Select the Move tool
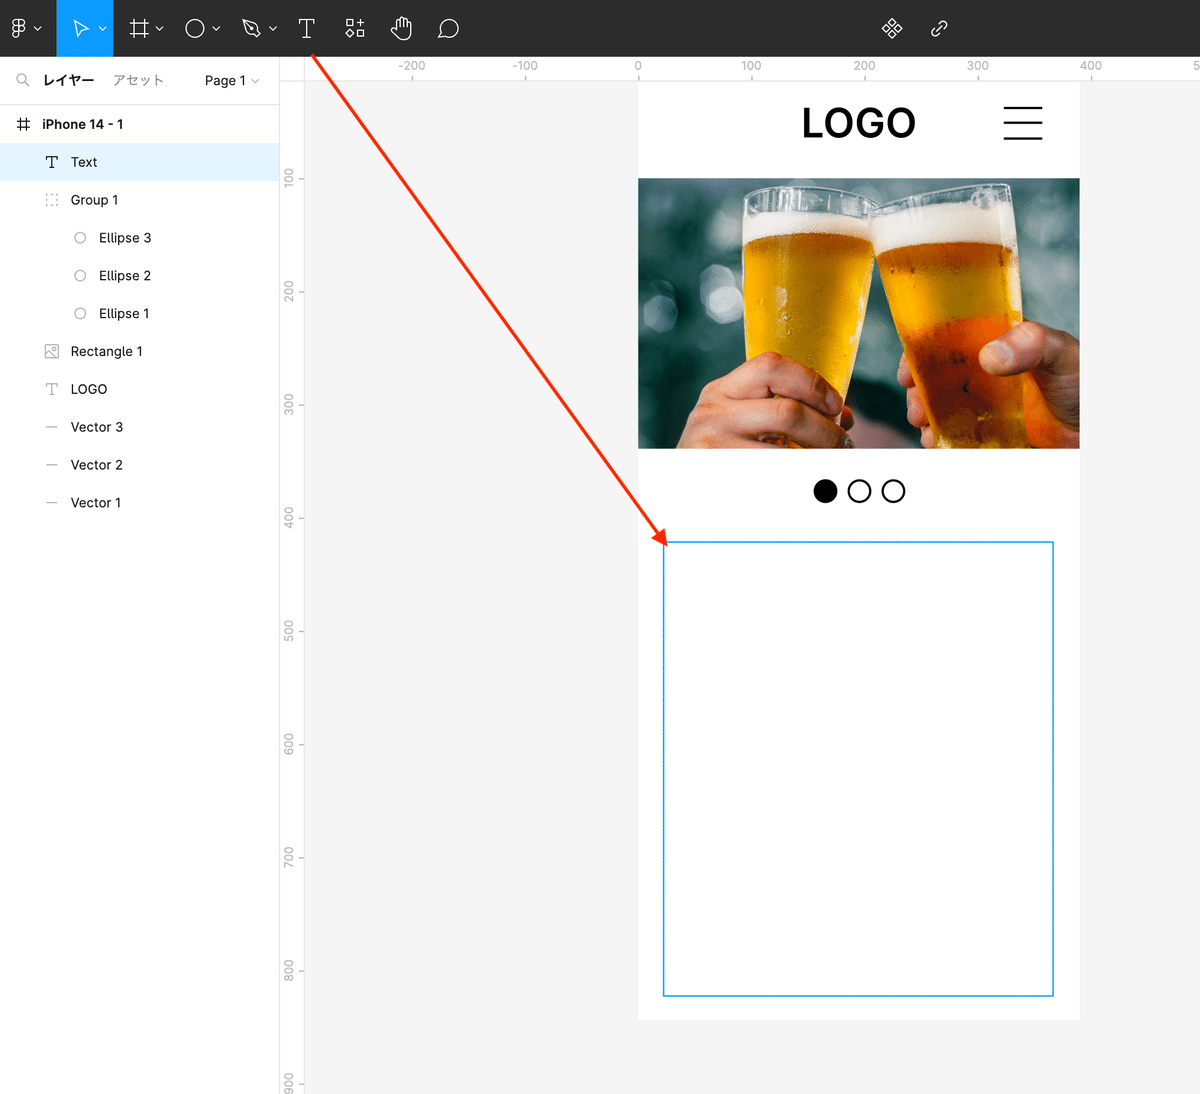Screen dimensions: 1200x1094 click(x=81, y=28)
